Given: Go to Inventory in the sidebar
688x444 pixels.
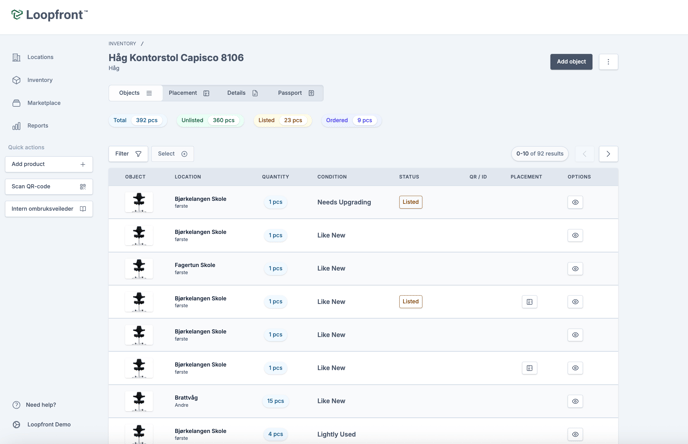Looking at the screenshot, I should click(x=40, y=80).
